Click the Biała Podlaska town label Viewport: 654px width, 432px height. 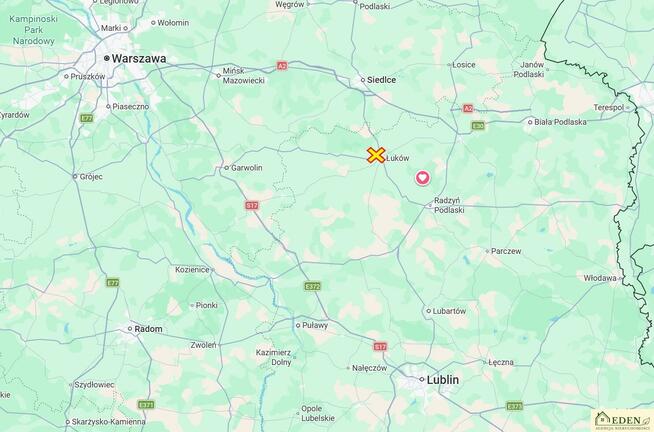(x=560, y=122)
